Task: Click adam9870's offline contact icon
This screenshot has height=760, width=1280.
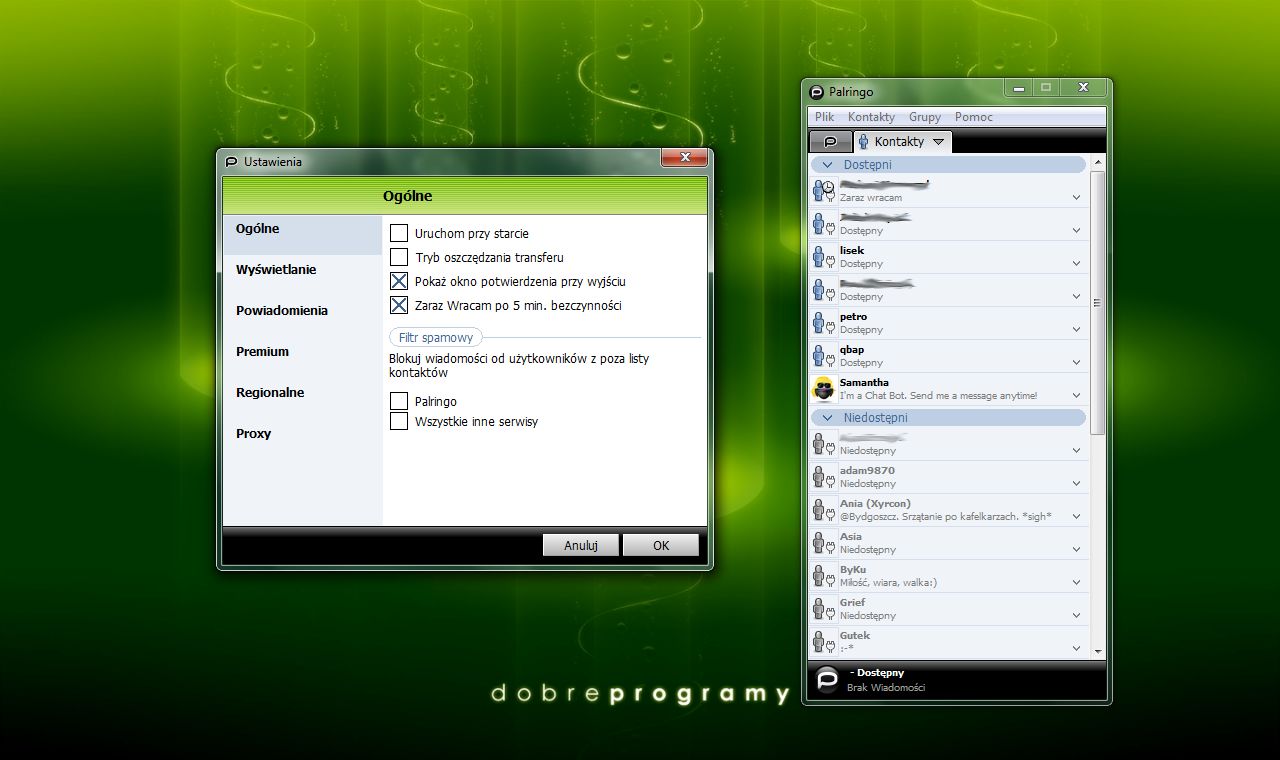Action: click(x=823, y=477)
